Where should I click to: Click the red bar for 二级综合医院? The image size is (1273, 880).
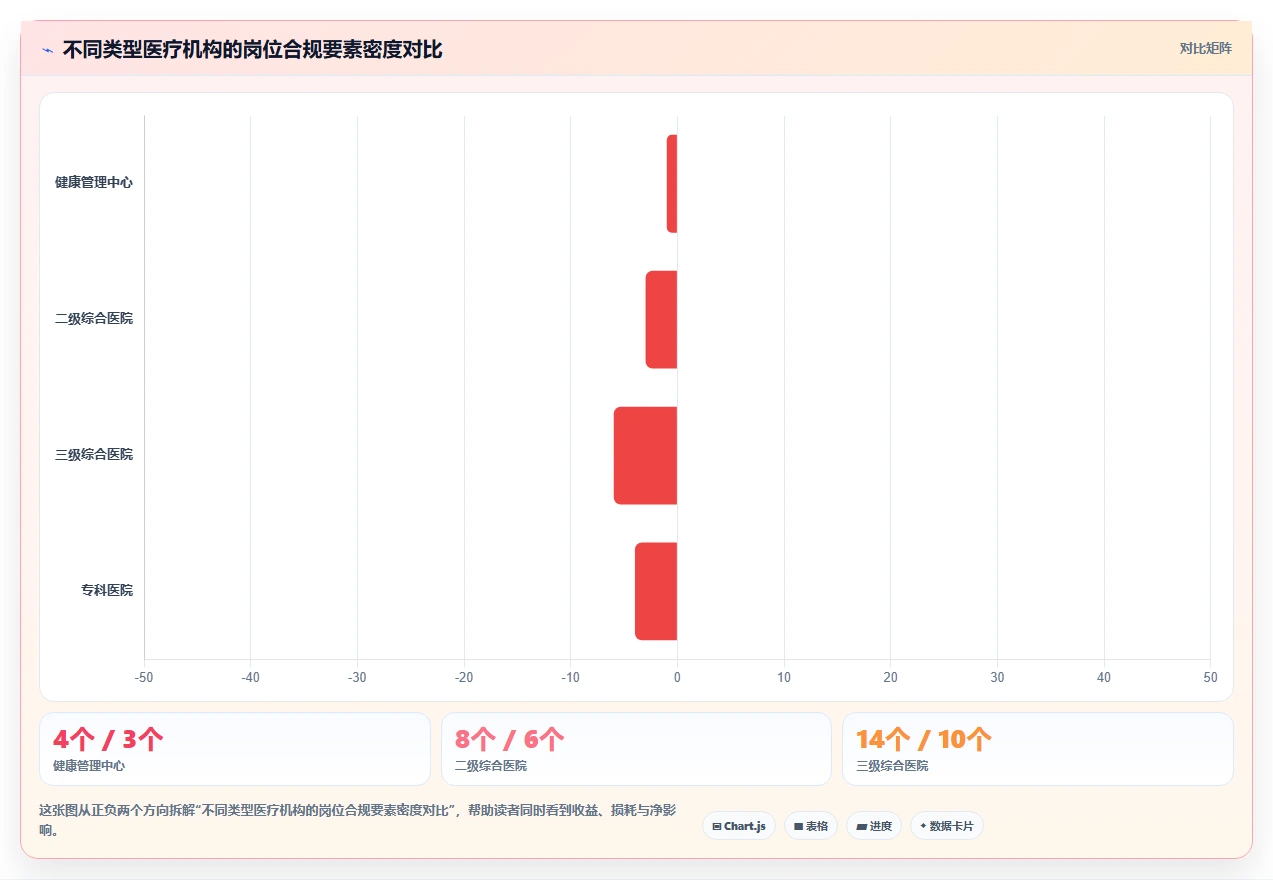[661, 319]
